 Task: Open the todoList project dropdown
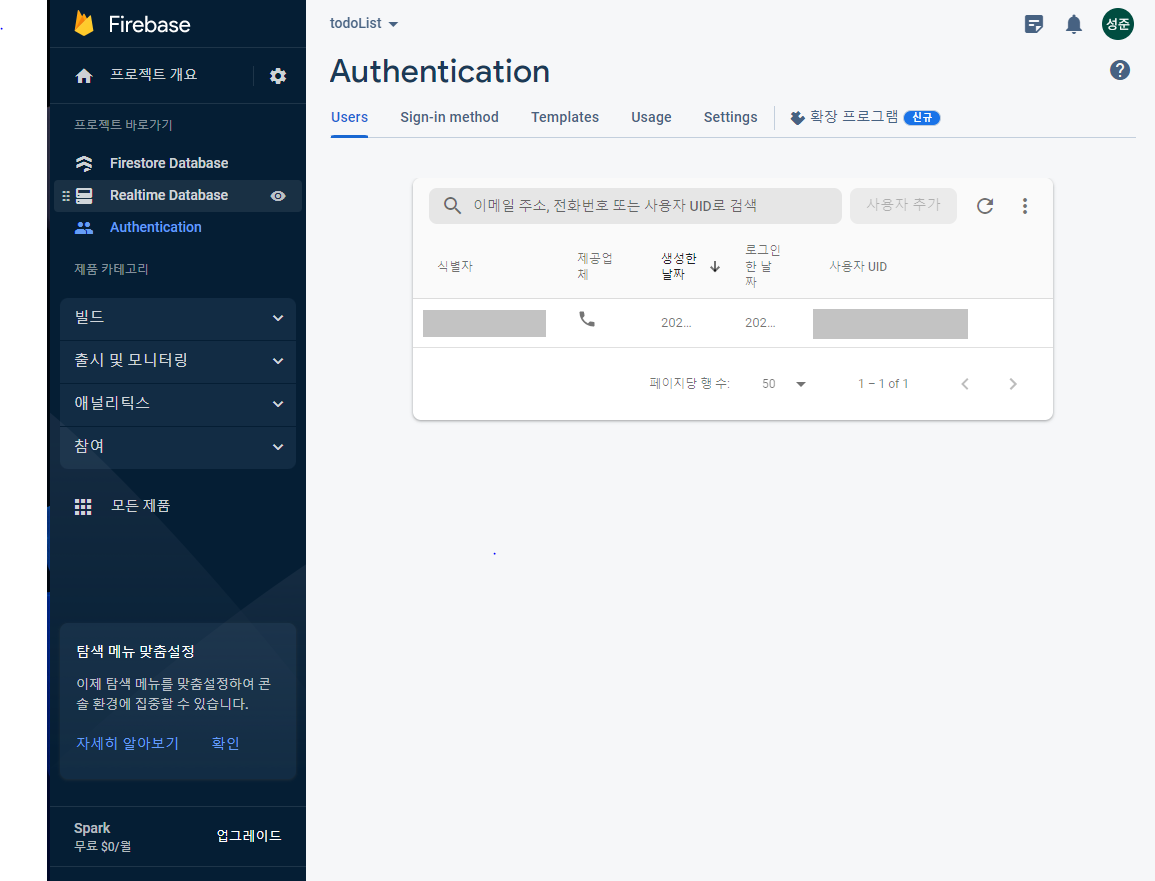[364, 24]
